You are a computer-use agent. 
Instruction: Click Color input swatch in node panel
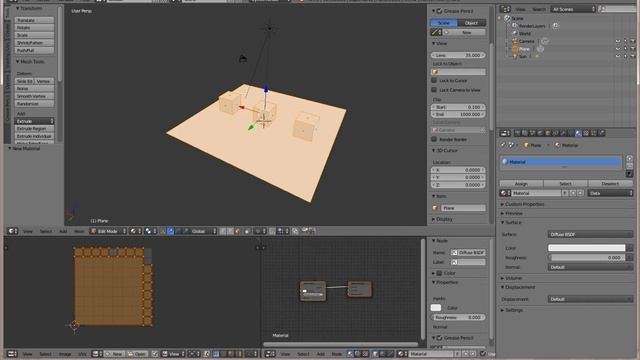click(x=436, y=308)
